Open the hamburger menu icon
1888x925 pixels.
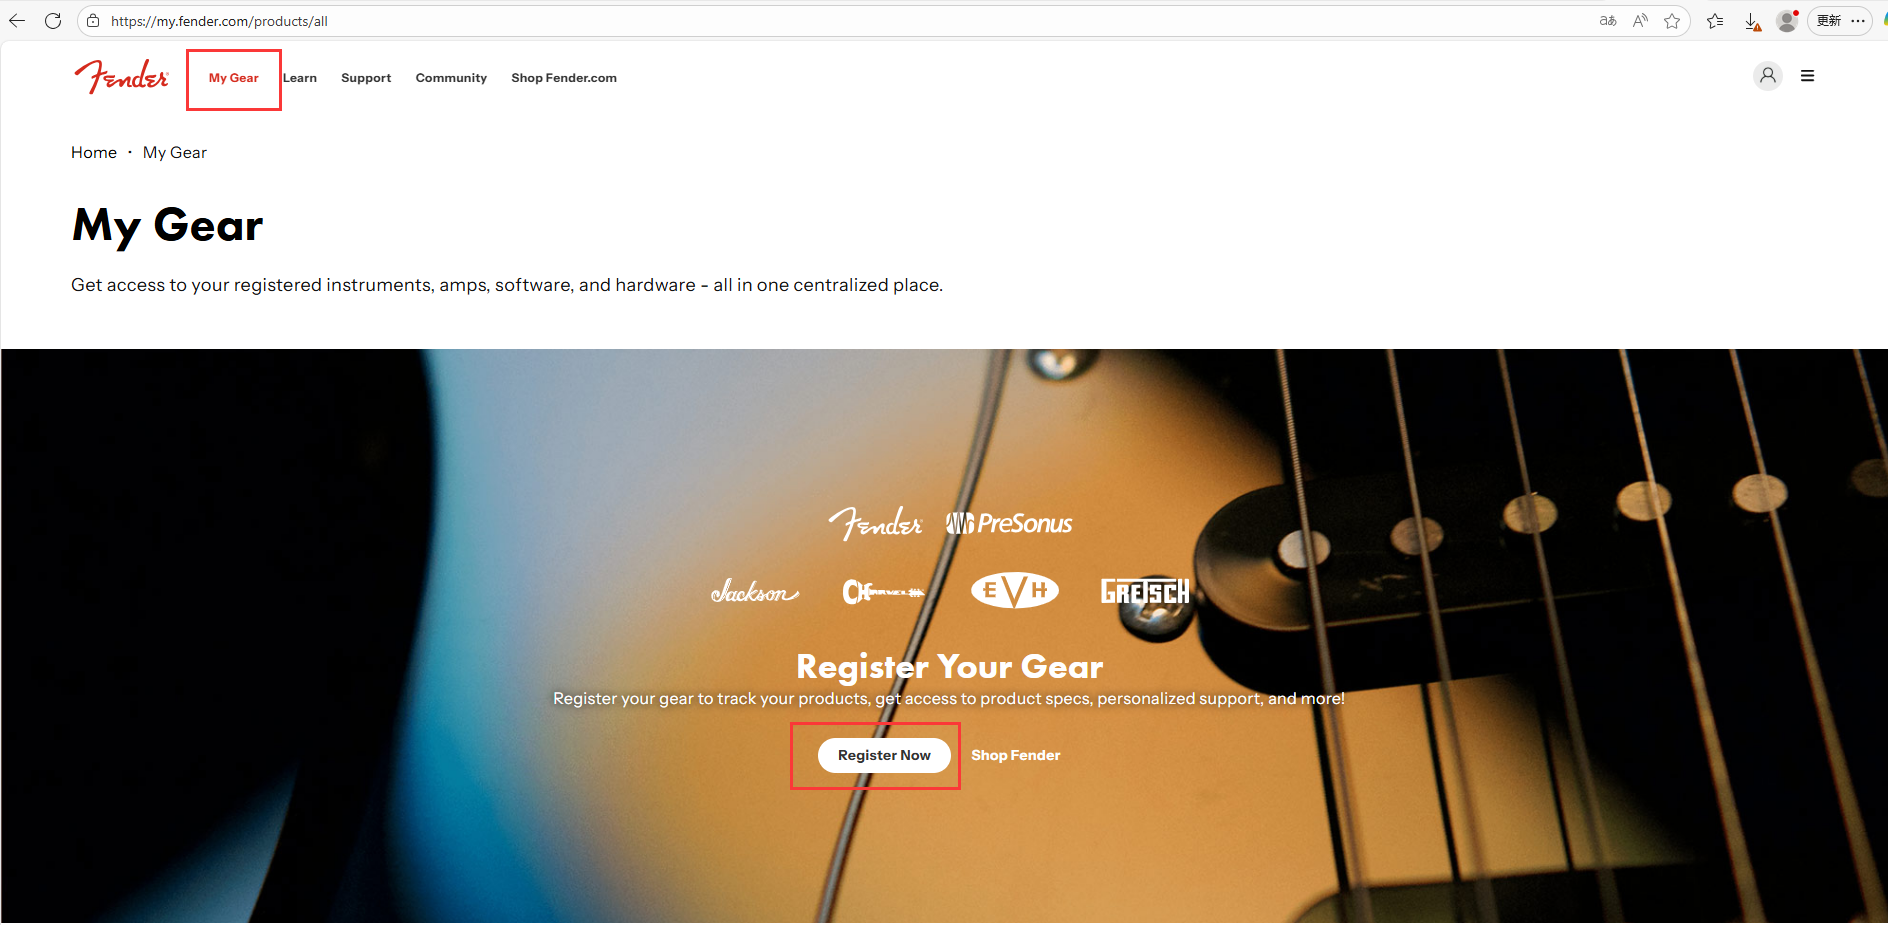click(1807, 76)
